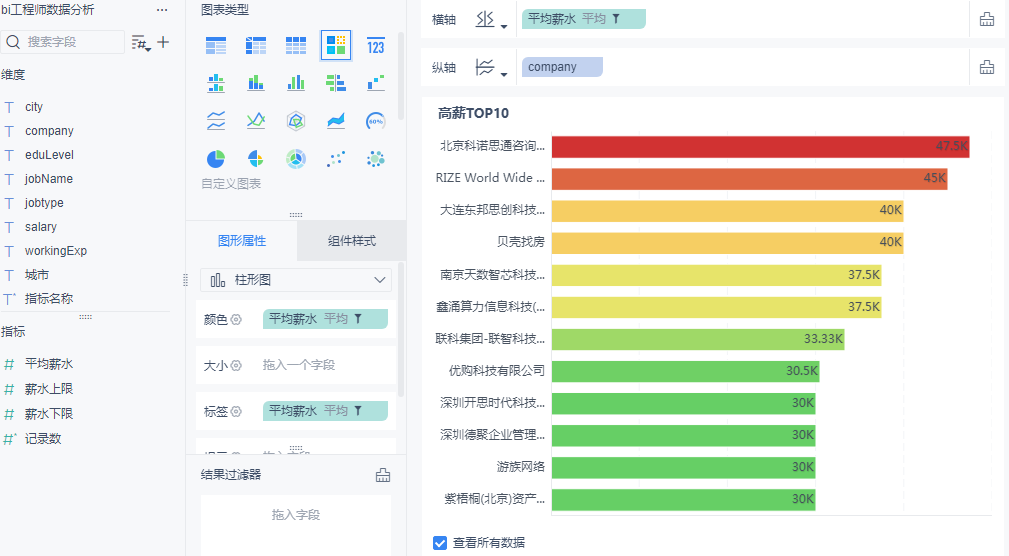Select the eduLevel dimension field
The image size is (1009, 556).
(49, 155)
